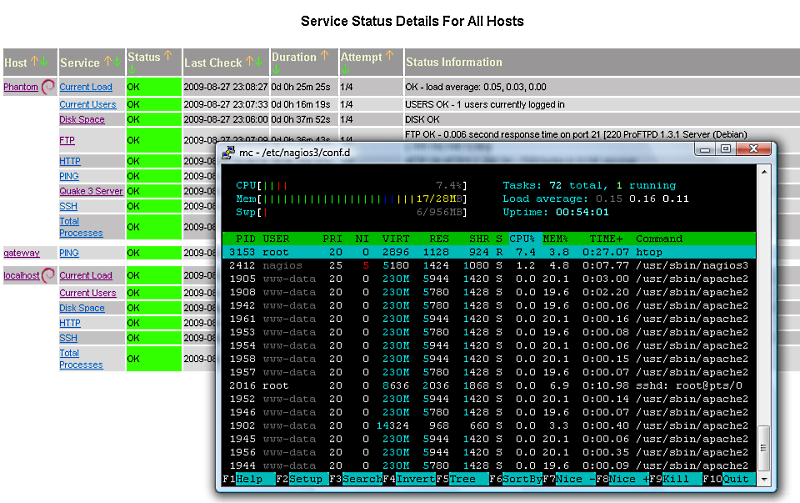This screenshot has width=800, height=503.
Task: Open the Phantom host link
Action: pos(21,87)
